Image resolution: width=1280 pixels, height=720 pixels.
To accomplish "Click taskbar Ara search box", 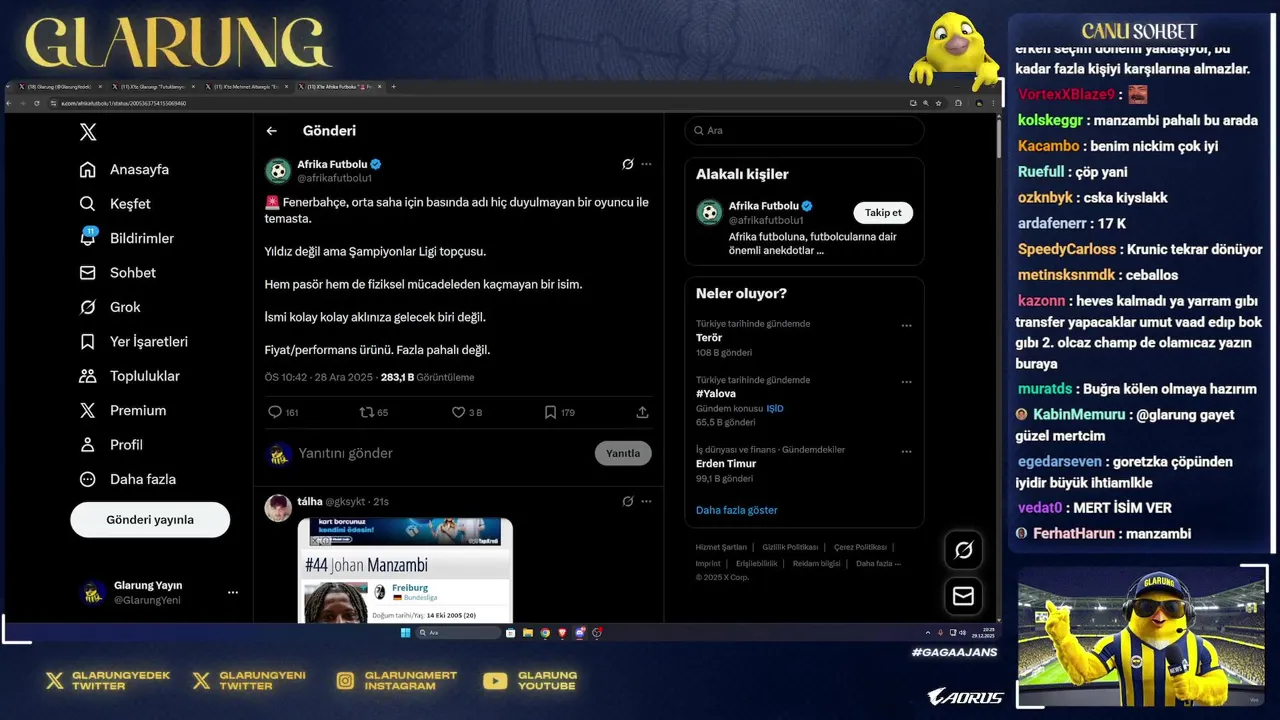I will [x=458, y=633].
